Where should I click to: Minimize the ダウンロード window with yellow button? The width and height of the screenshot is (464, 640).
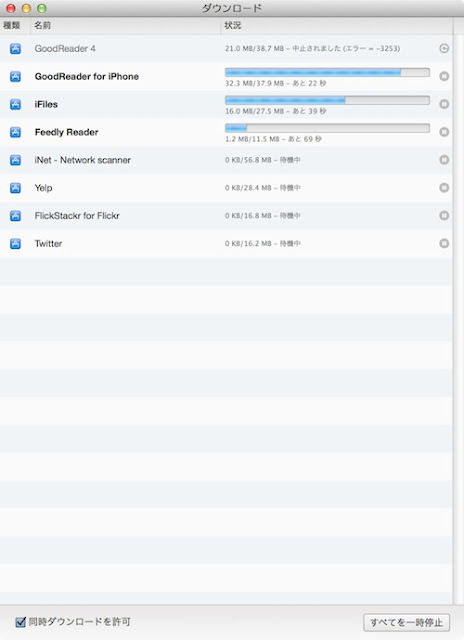pyautogui.click(x=26, y=8)
